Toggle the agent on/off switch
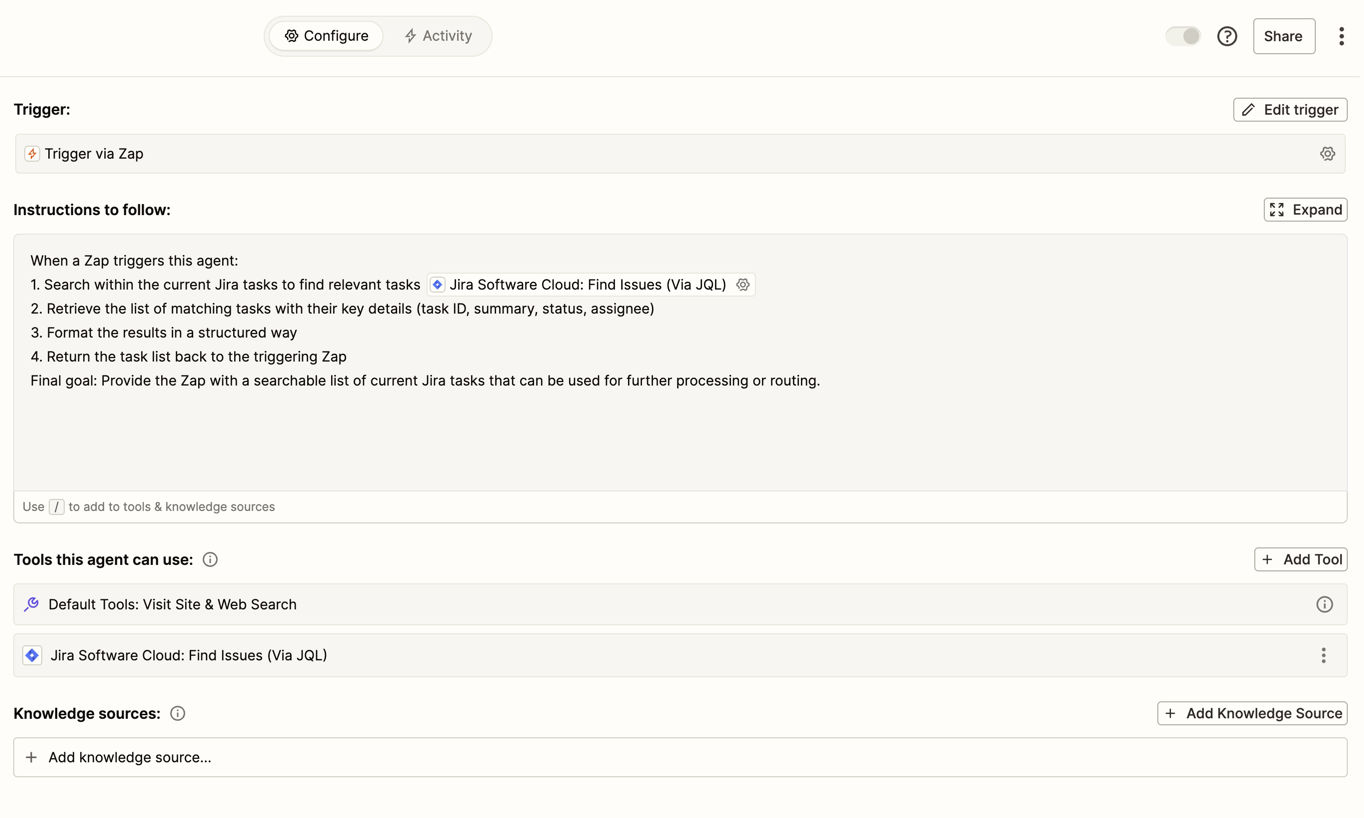The image size is (1364, 818). [1183, 36]
